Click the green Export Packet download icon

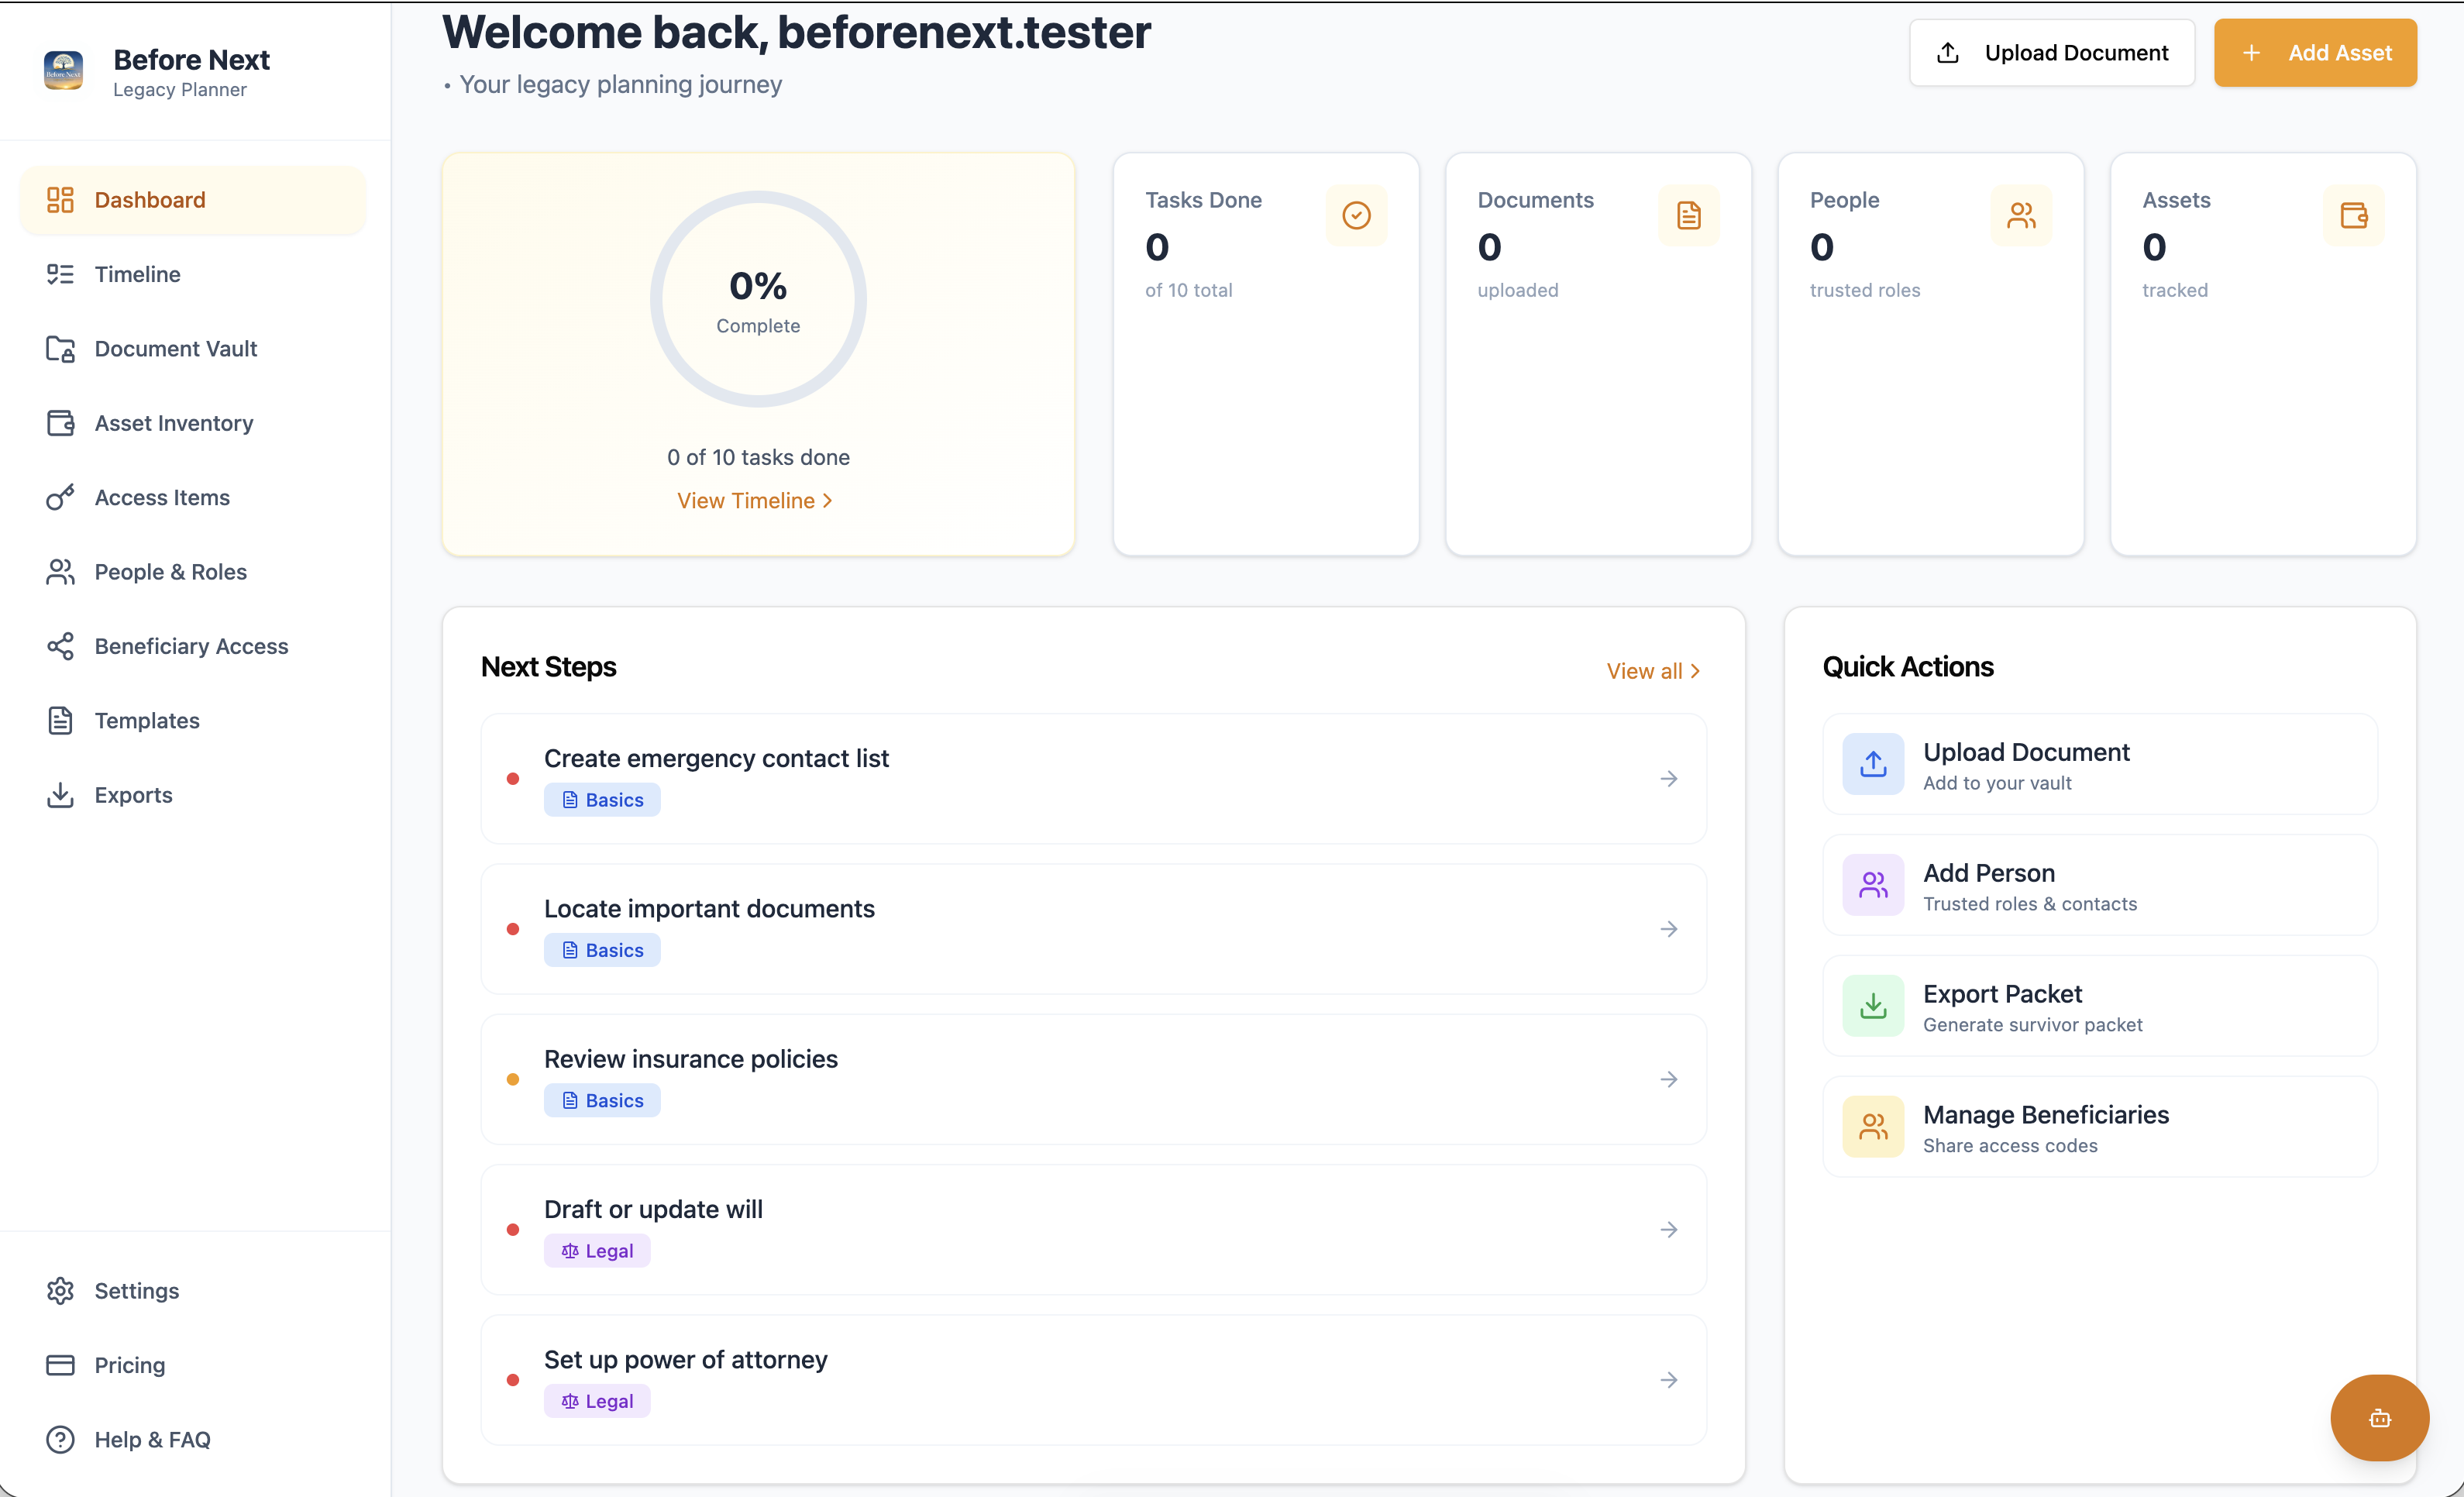point(1873,1006)
